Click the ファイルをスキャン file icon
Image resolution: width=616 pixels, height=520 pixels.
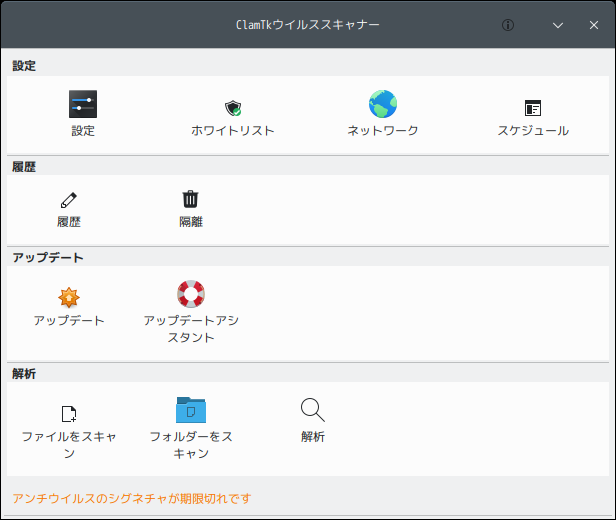coord(69,412)
